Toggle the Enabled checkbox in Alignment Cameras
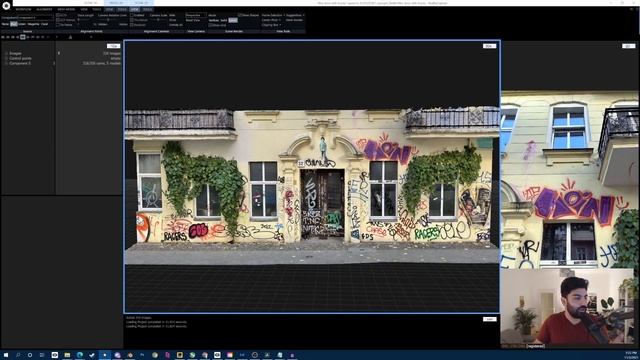Viewport: 640px width, 360px height. click(x=132, y=15)
